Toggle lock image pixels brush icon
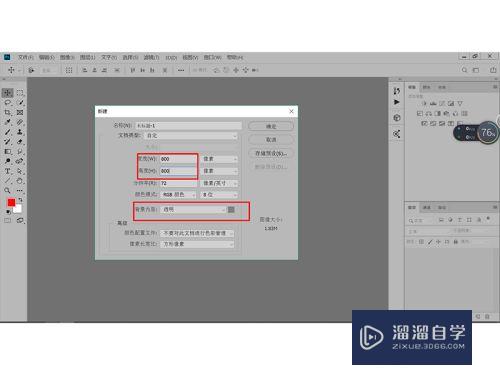This screenshot has height=375, width=500. tap(430, 241)
